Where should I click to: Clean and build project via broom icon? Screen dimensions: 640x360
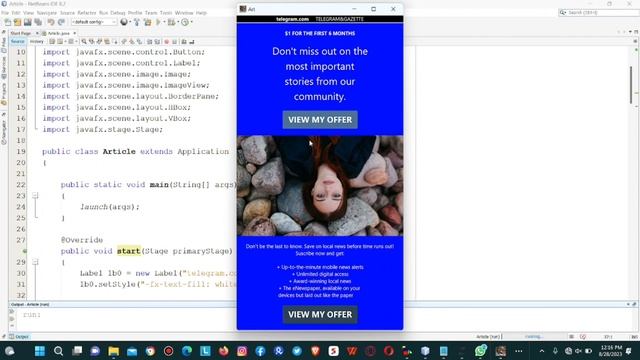pos(147,22)
